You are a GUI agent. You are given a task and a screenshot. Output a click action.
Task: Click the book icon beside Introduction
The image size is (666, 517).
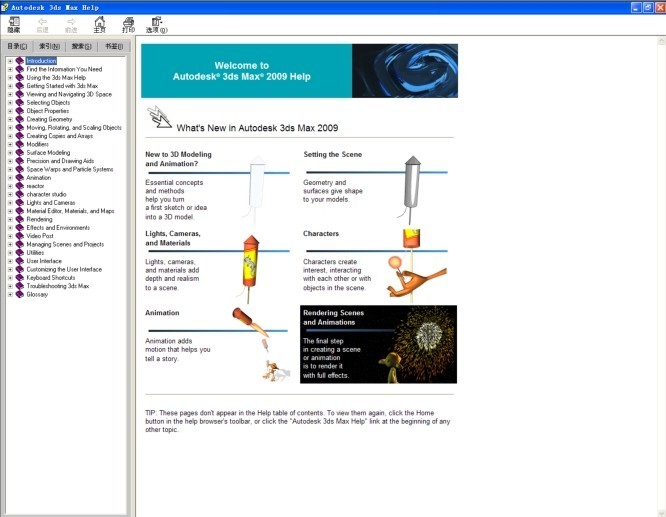point(20,61)
